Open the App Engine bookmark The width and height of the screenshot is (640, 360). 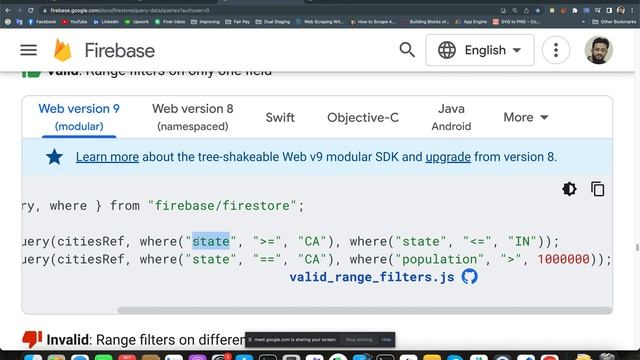point(471,22)
